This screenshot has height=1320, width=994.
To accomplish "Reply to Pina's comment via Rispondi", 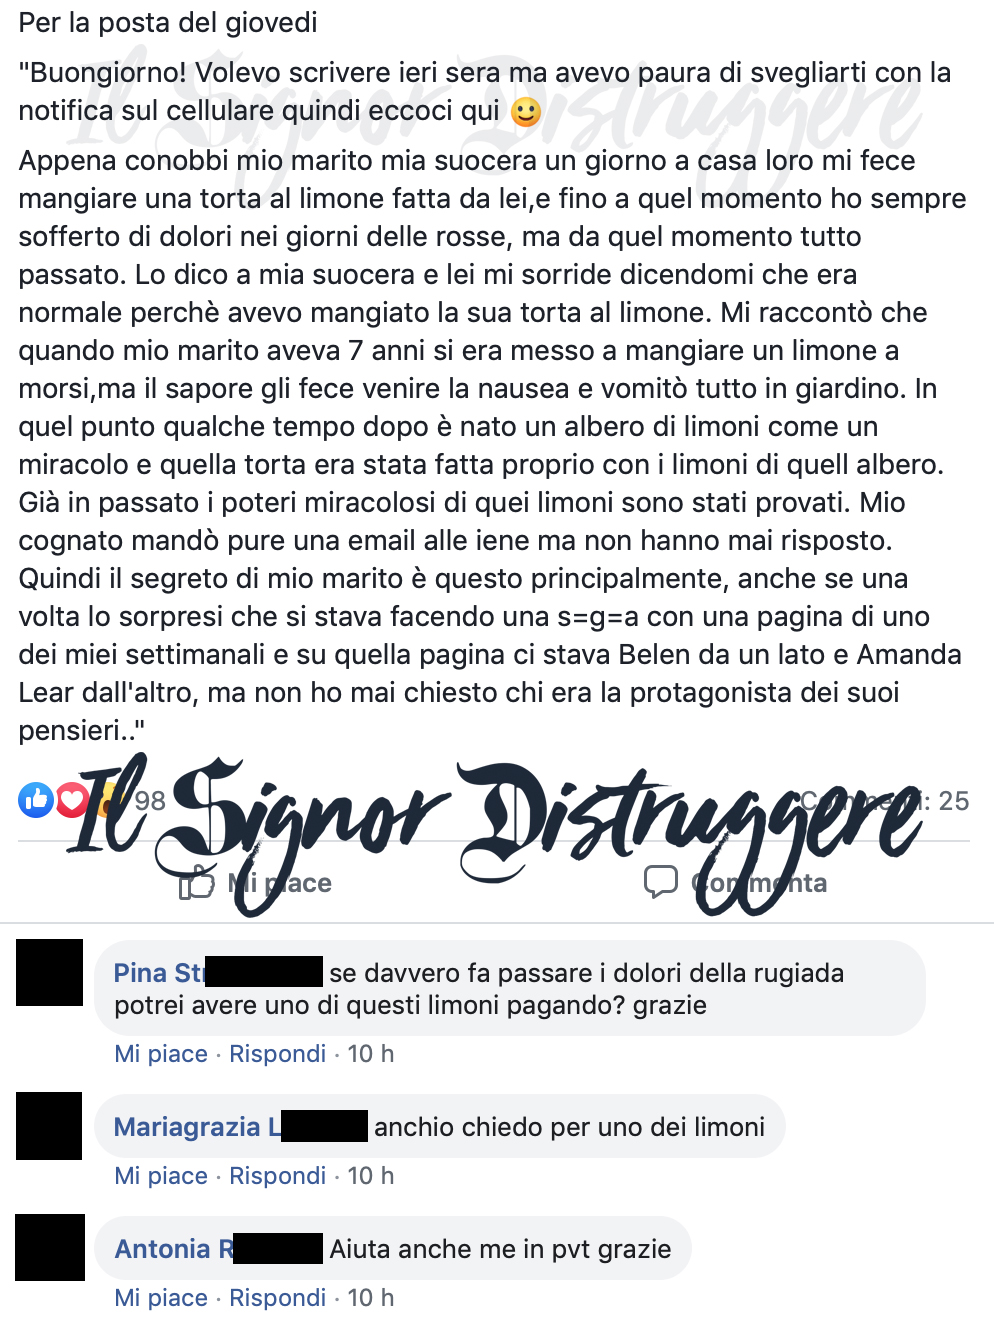I will coord(278,1053).
